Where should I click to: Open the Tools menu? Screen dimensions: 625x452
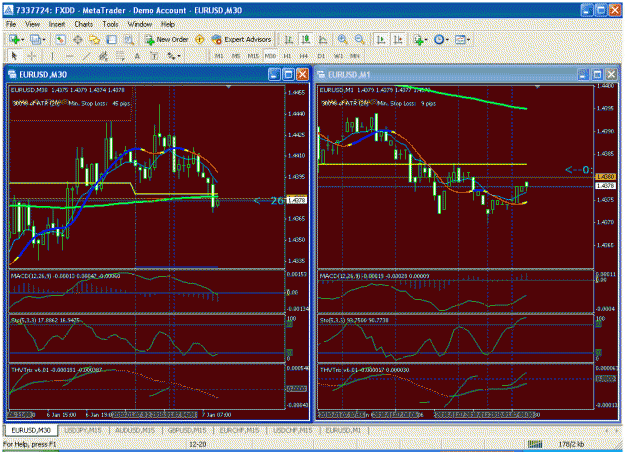[x=110, y=24]
